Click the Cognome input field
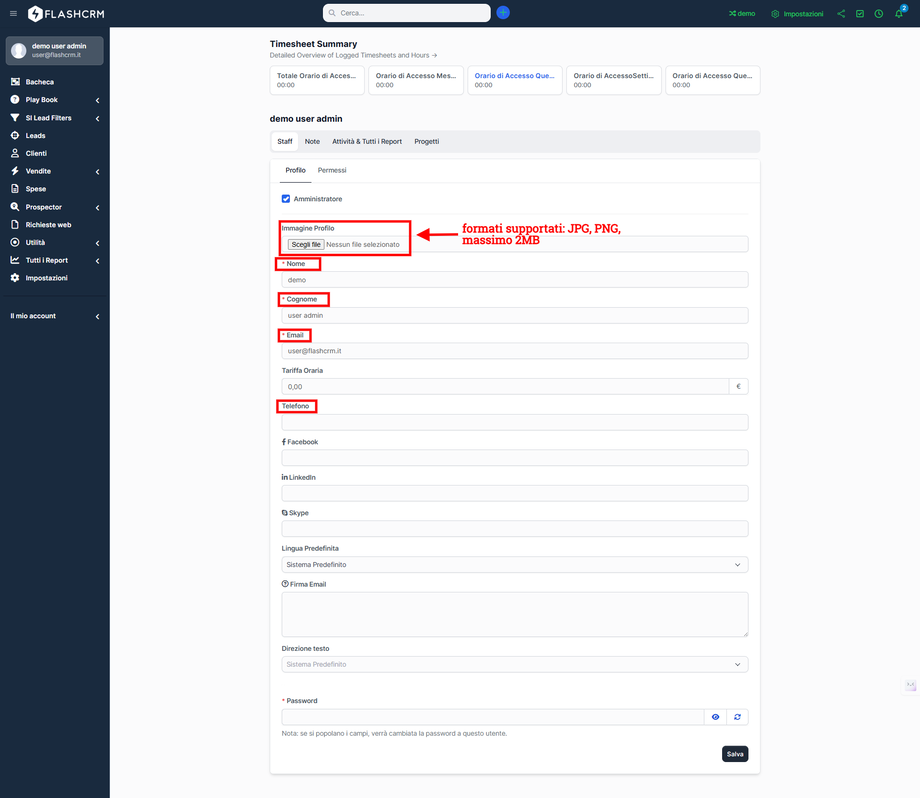Viewport: 920px width, 798px height. [x=515, y=316]
